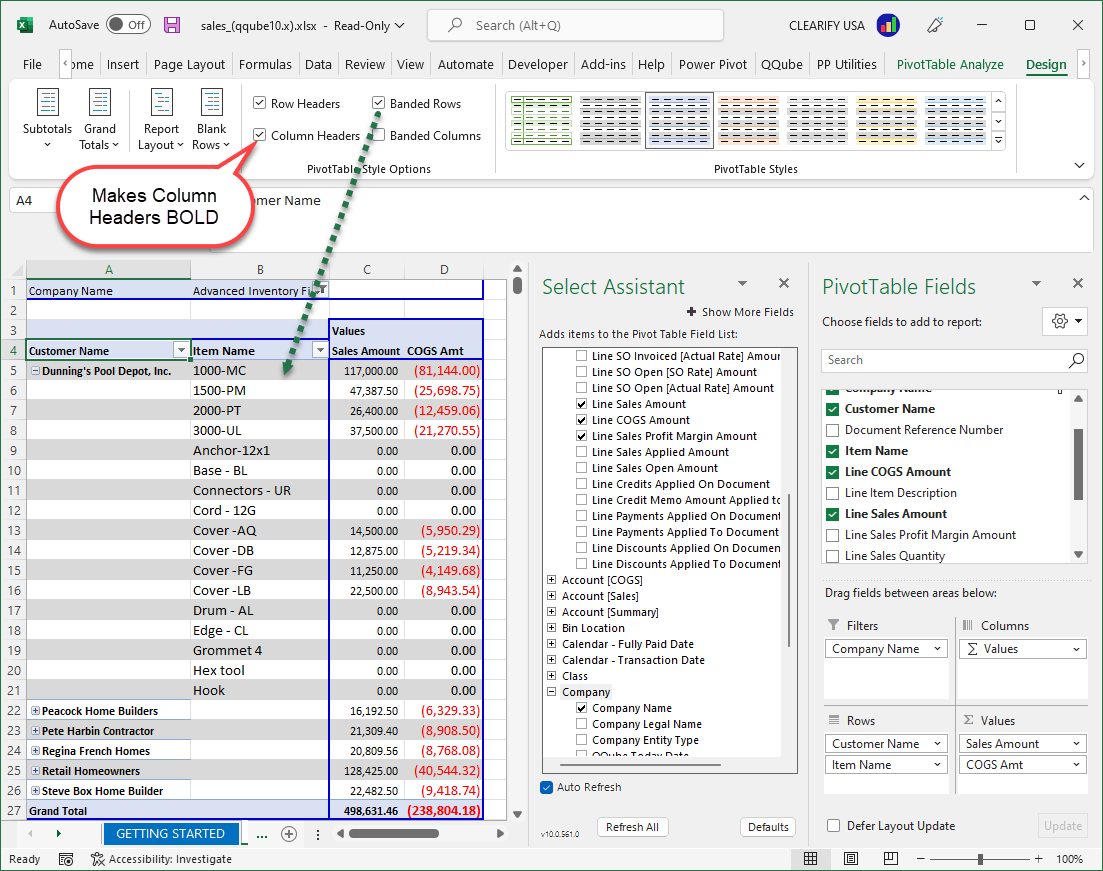Switch to Page Layout view in status bar
Screen dimensions: 1103x871
[850, 858]
